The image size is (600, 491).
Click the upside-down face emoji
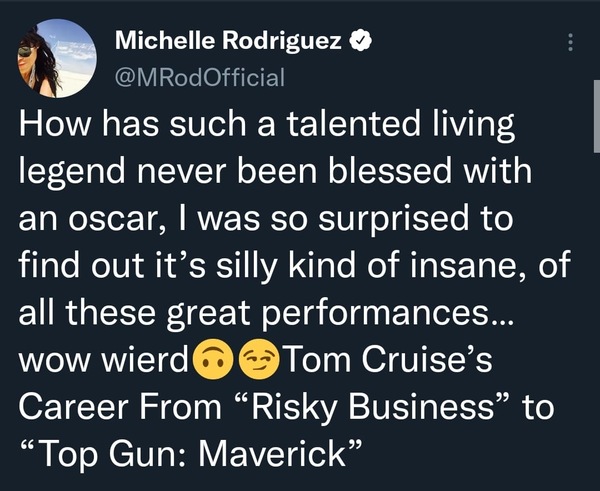[208, 358]
